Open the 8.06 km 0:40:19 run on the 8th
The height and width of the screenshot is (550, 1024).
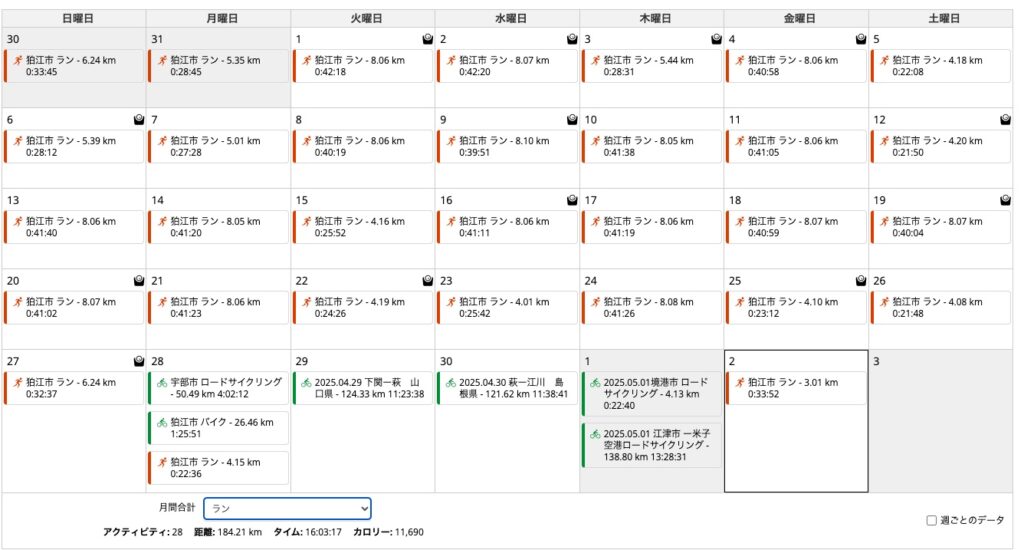[x=363, y=146]
